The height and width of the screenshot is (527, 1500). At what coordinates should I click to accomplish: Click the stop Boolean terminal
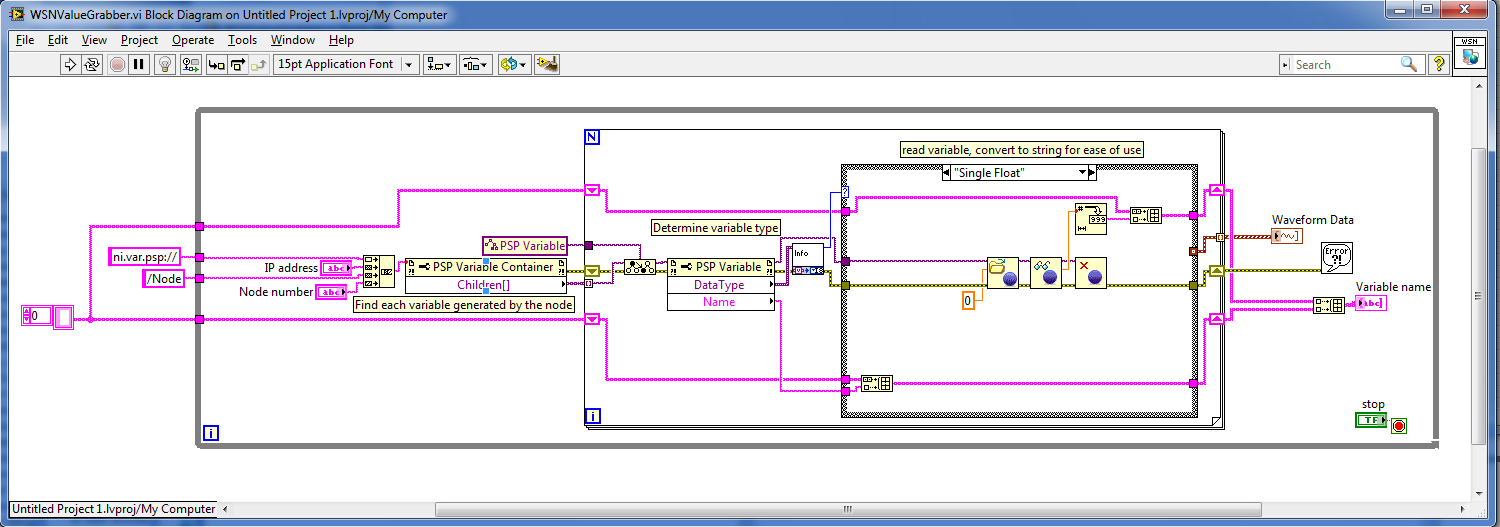(1370, 421)
